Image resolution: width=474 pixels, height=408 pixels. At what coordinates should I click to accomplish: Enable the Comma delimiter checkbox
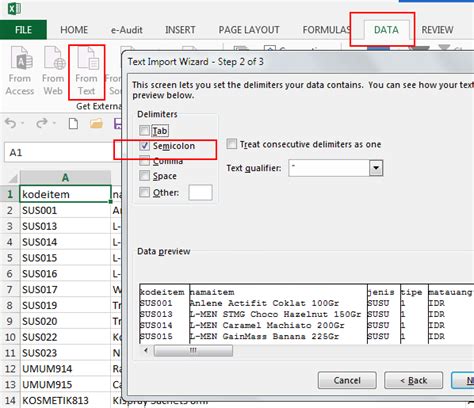tap(144, 161)
